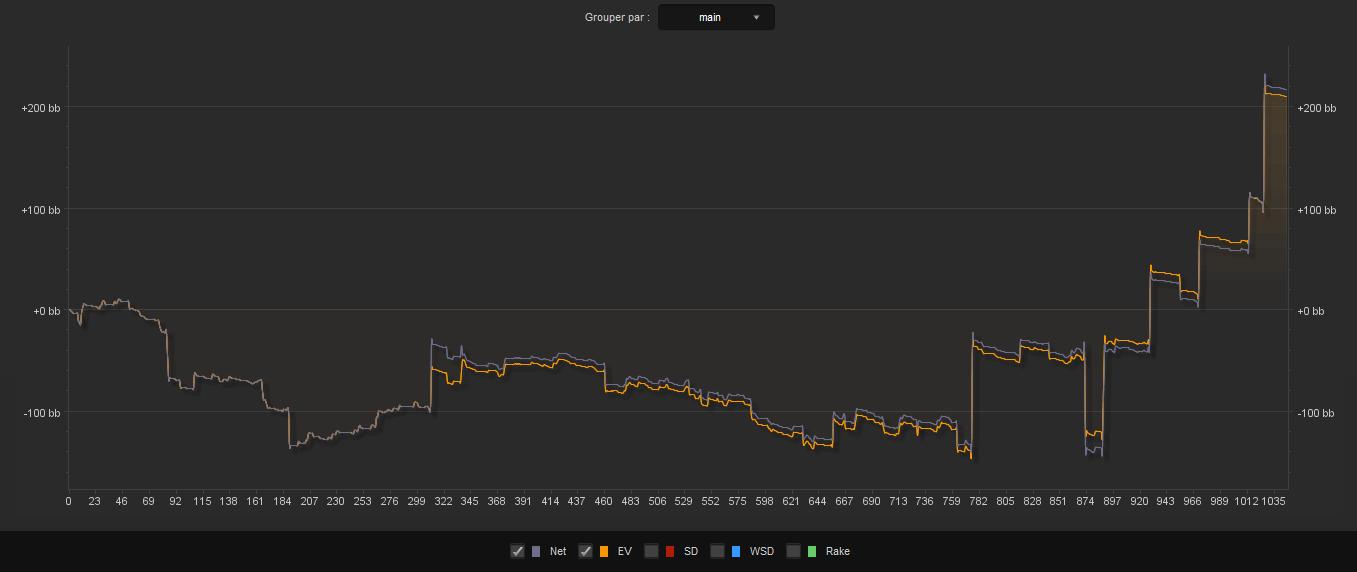The width and height of the screenshot is (1357, 572).
Task: Click the 'WSD' legend label
Action: (761, 551)
